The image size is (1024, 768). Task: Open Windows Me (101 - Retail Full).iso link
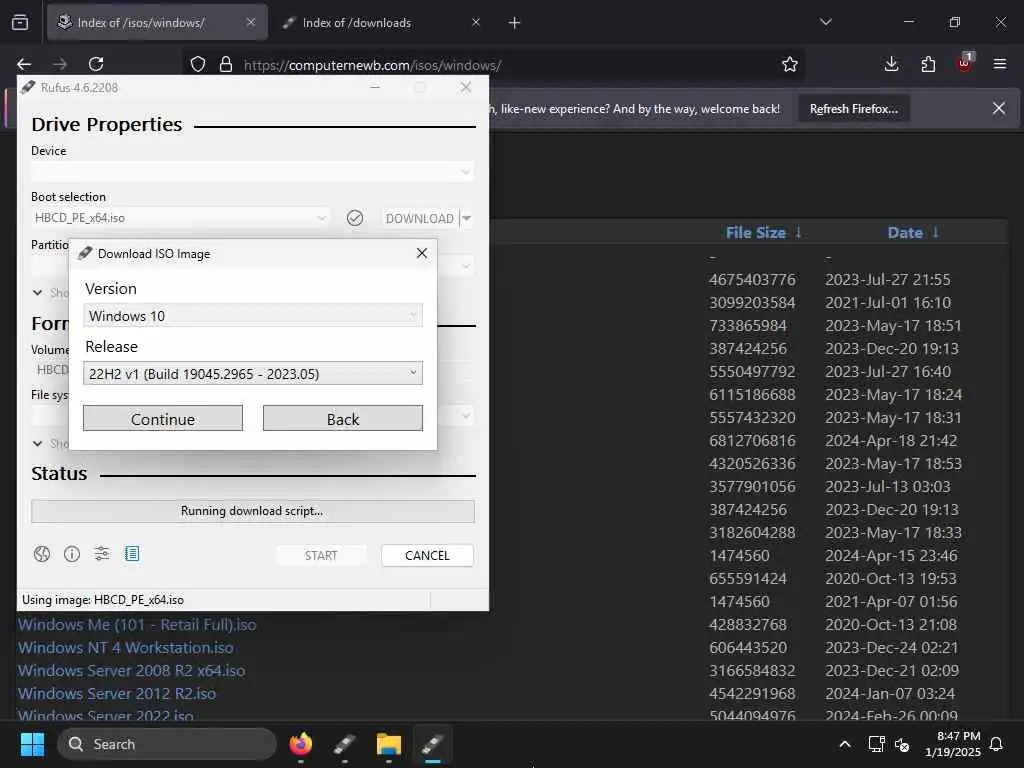click(137, 625)
